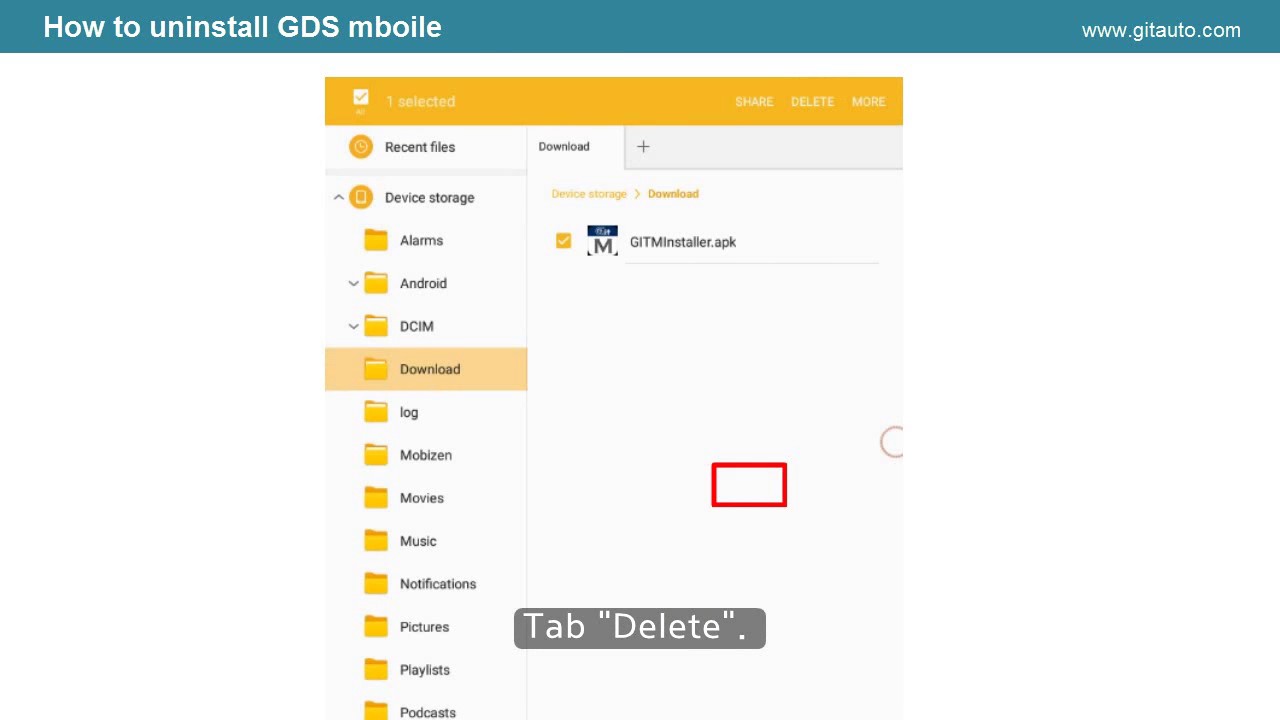The width and height of the screenshot is (1280, 720).
Task: Click the Music folder icon
Action: point(376,541)
